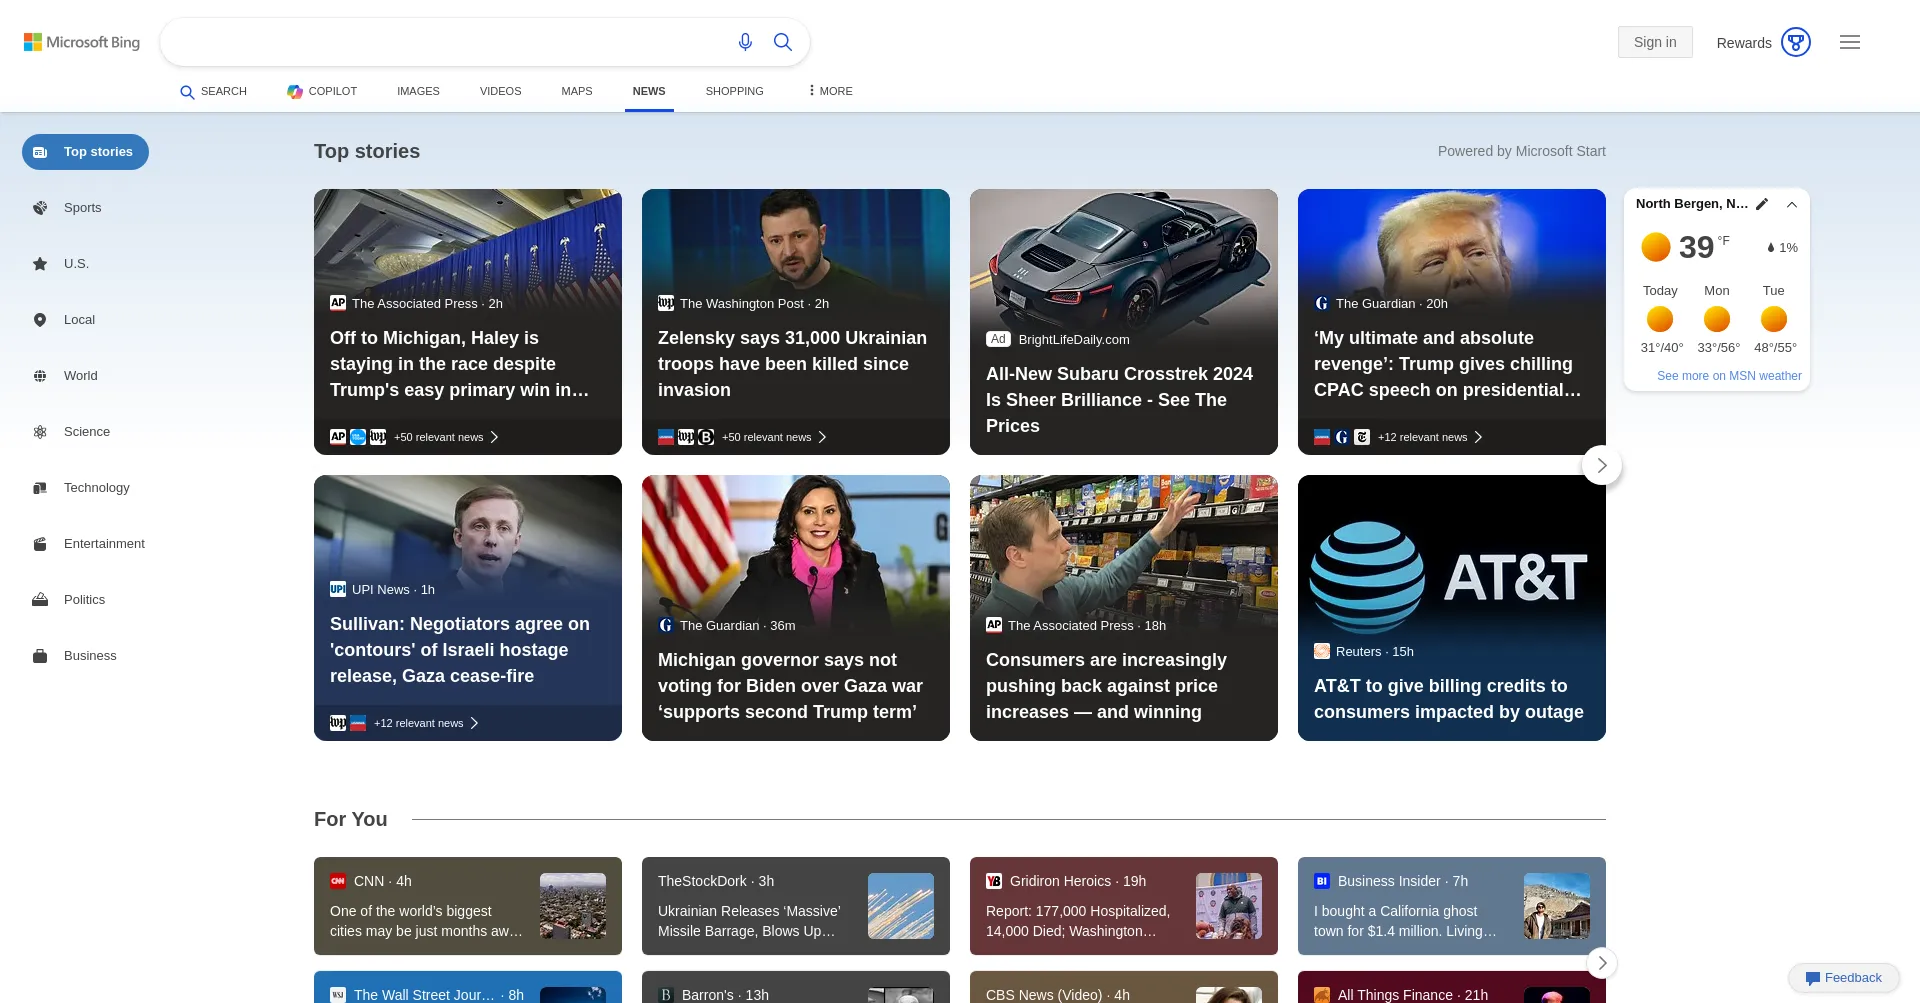This screenshot has height=1003, width=1920.
Task: Click the Sports soccer ball icon
Action: 40,208
